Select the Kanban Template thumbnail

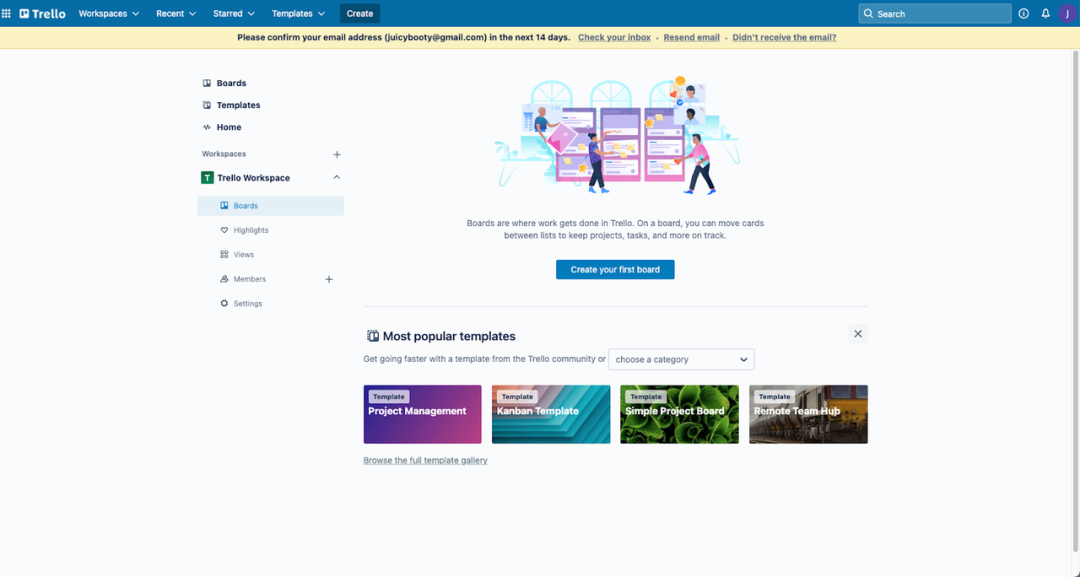point(551,414)
